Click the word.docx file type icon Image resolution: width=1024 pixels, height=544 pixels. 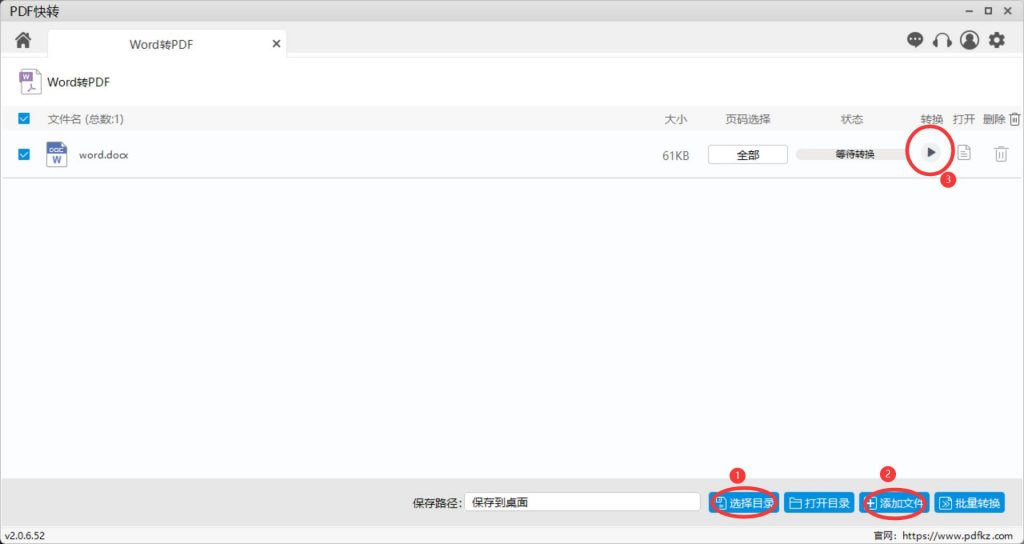57,155
